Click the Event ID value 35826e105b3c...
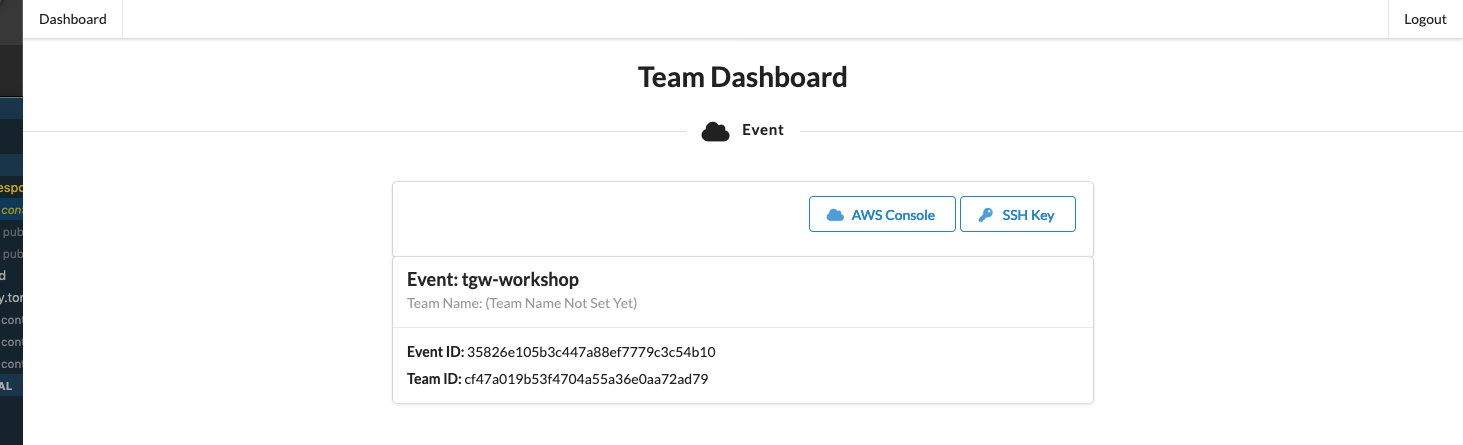This screenshot has width=1463, height=445. coord(591,352)
